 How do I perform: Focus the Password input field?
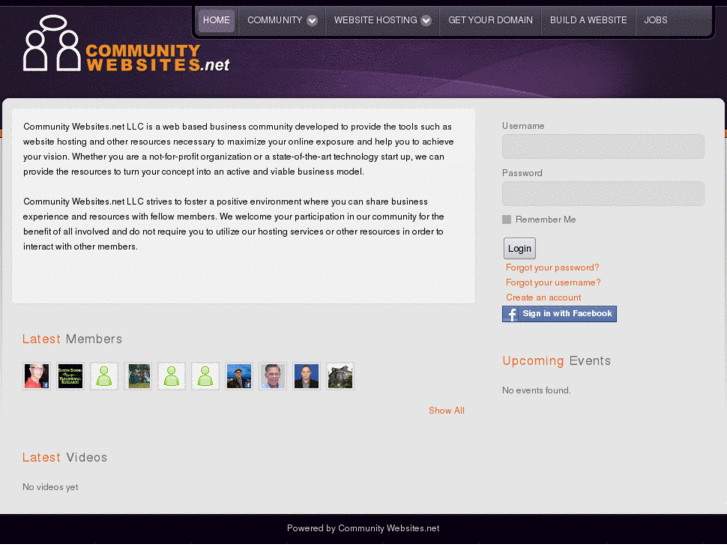[x=603, y=193]
